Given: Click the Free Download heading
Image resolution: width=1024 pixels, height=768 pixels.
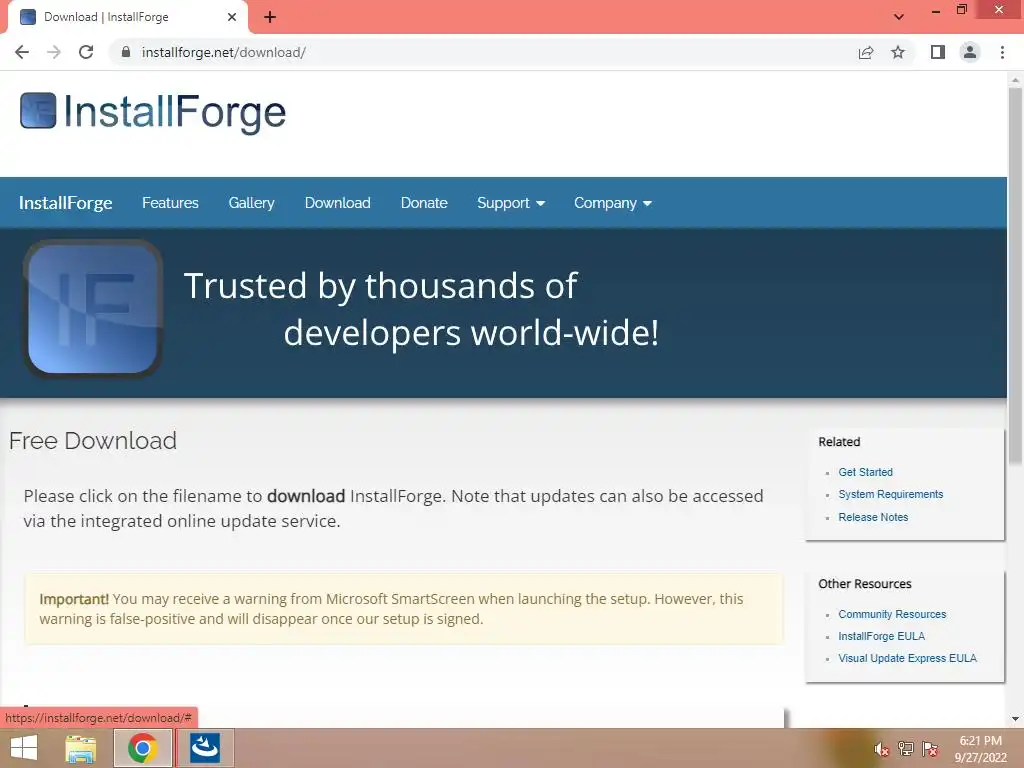Looking at the screenshot, I should click(x=93, y=441).
